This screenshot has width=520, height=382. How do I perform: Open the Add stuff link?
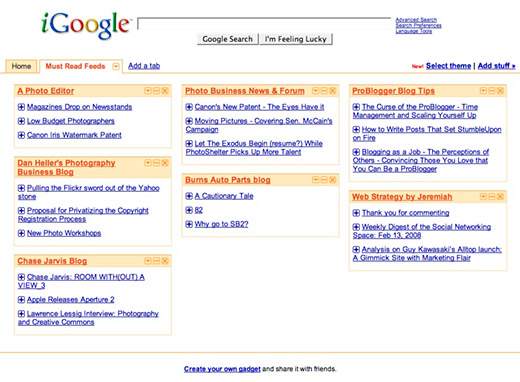(496, 66)
